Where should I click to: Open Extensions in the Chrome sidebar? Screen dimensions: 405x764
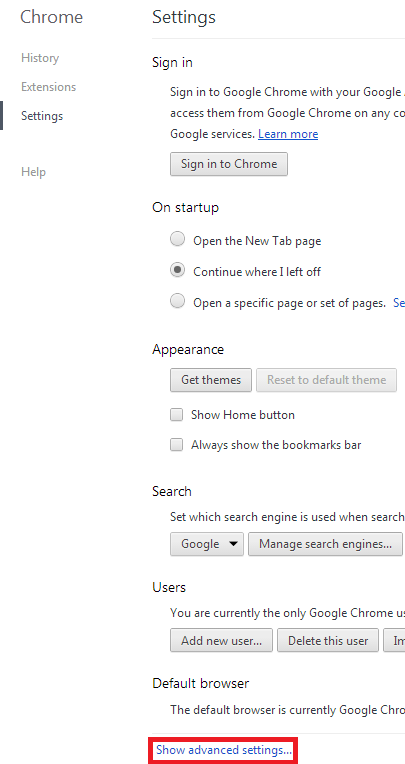49,87
